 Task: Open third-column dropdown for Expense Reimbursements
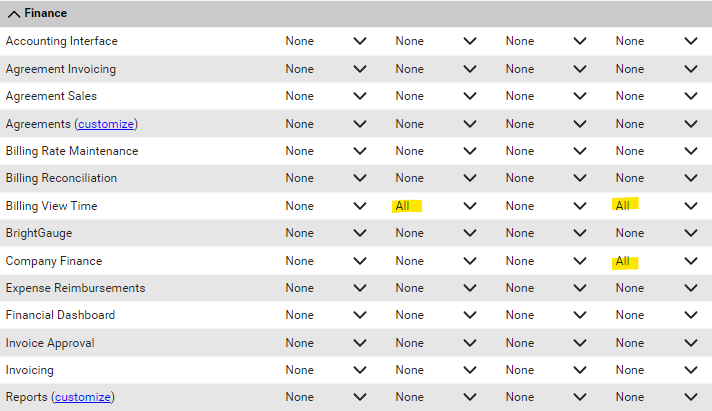click(x=546, y=288)
